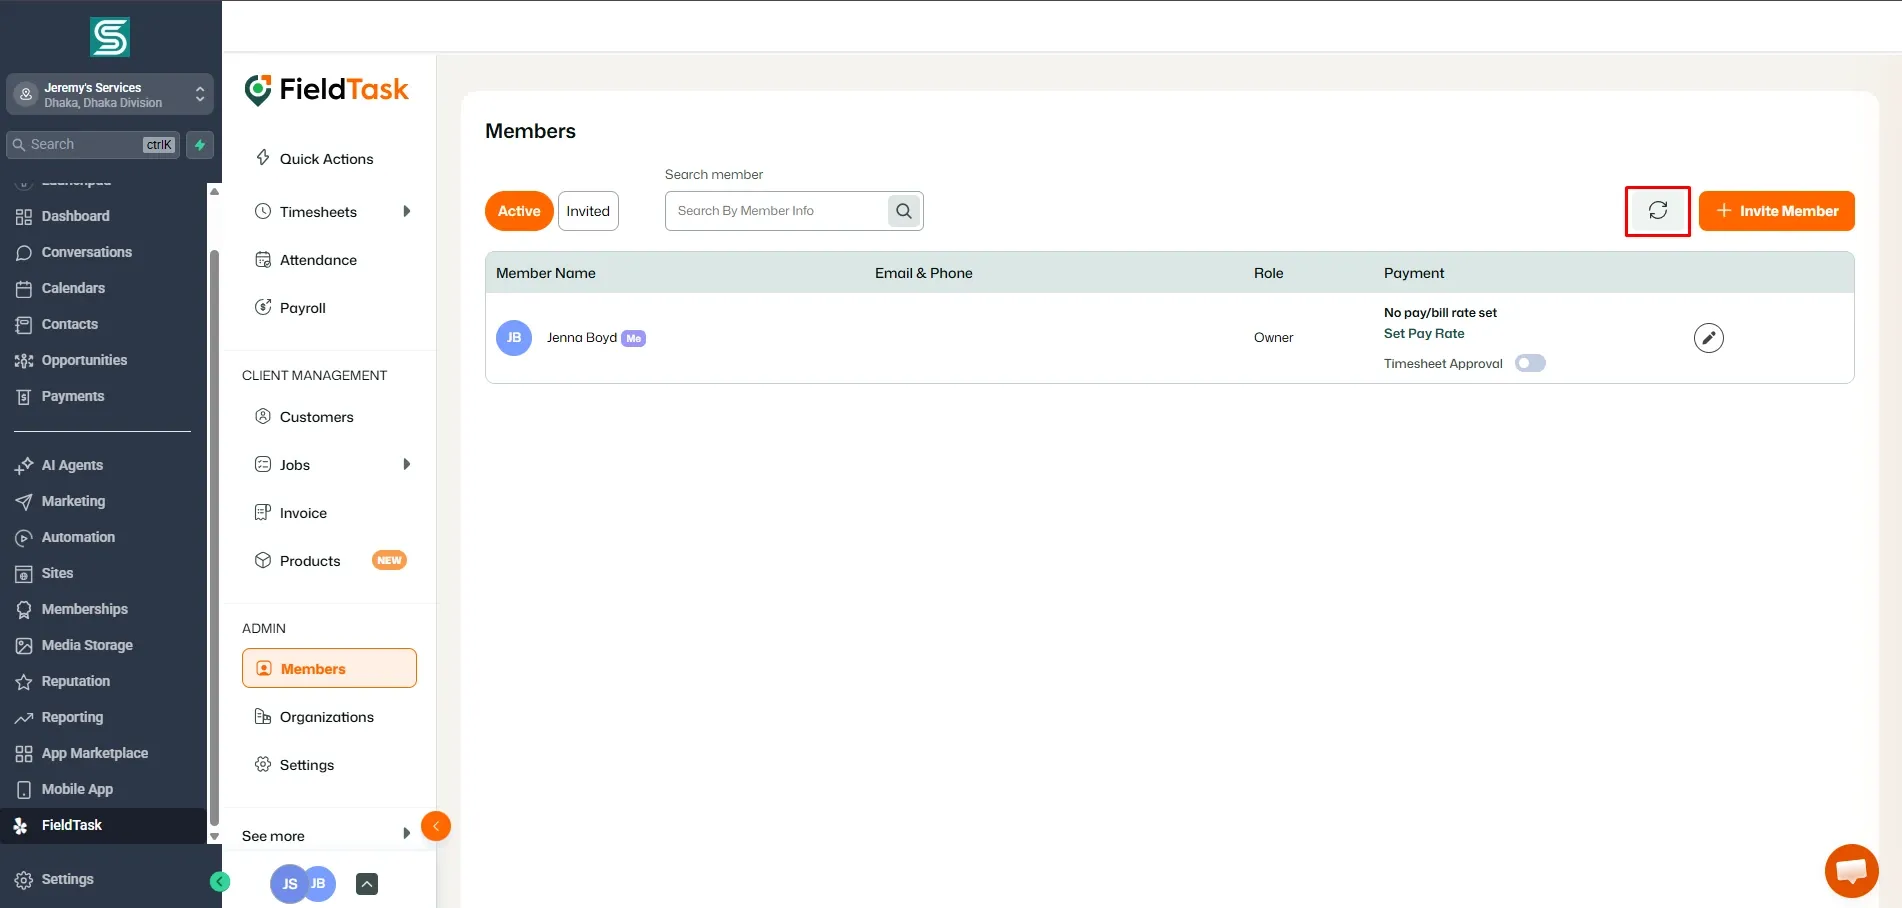Select FieldTask in the left sidebar
1902x908 pixels.
click(103, 826)
